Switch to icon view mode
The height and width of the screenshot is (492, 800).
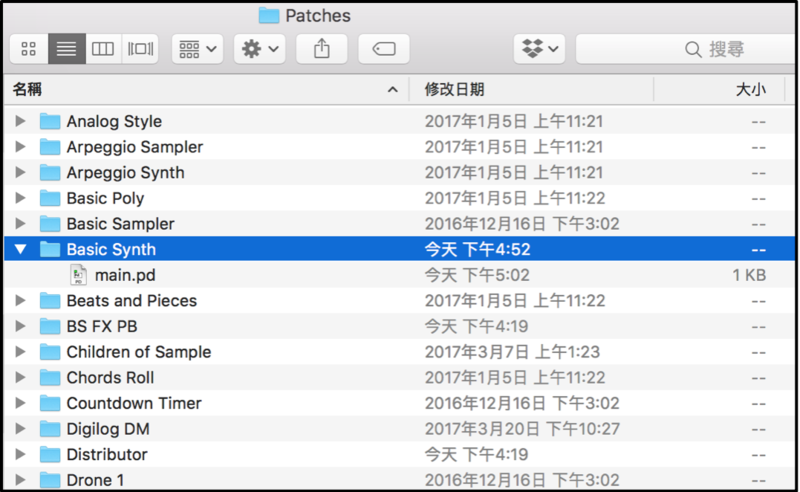(28, 49)
